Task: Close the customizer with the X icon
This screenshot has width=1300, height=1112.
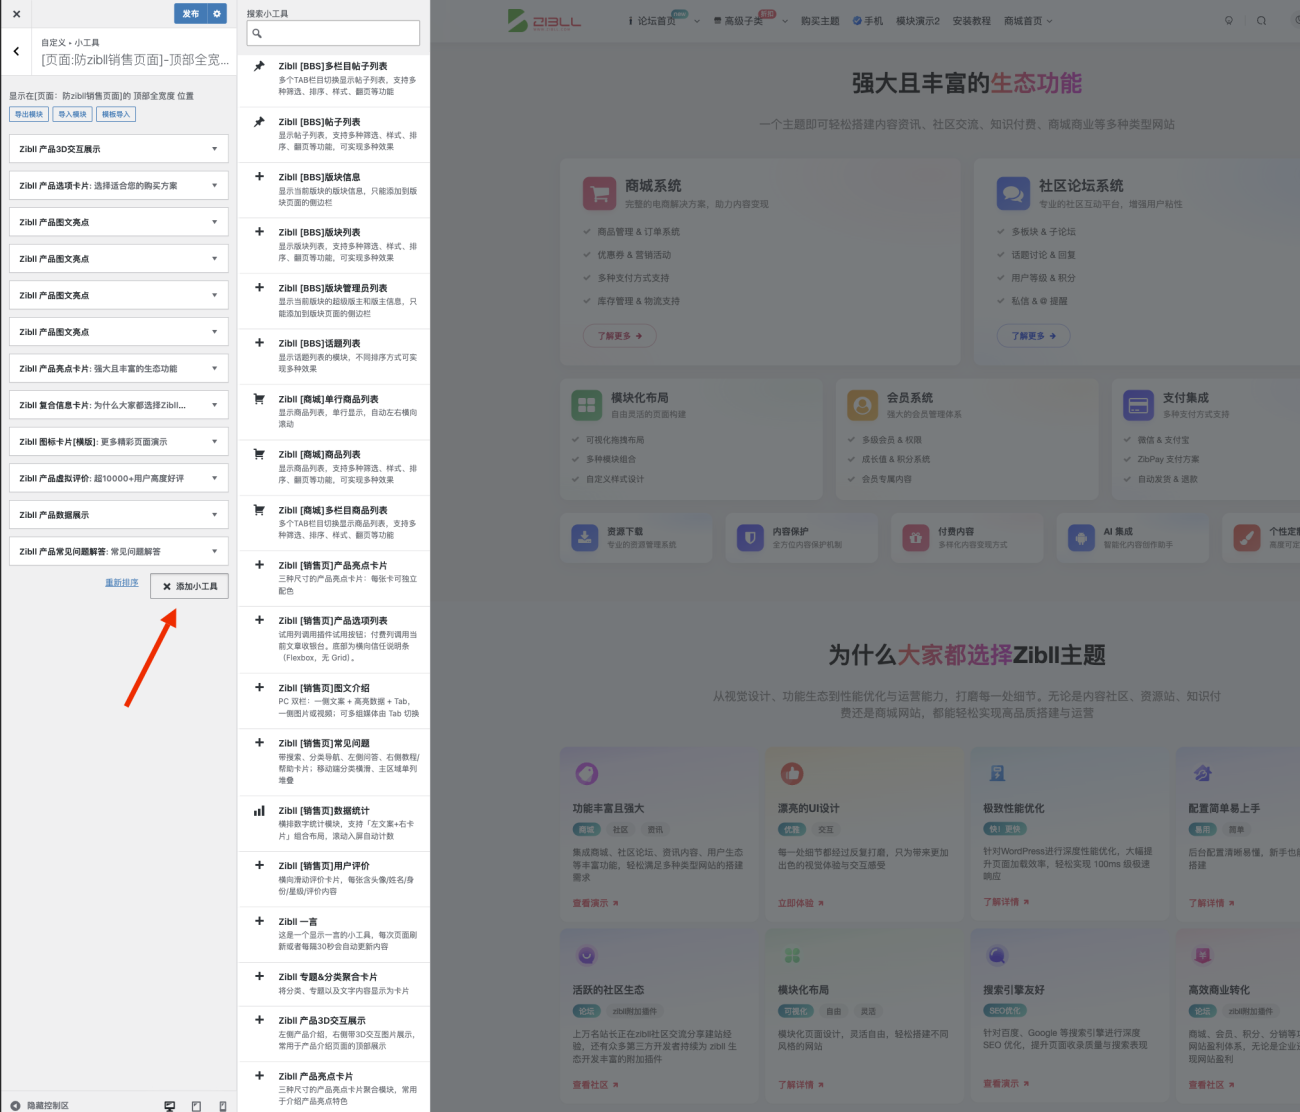Action: [16, 14]
